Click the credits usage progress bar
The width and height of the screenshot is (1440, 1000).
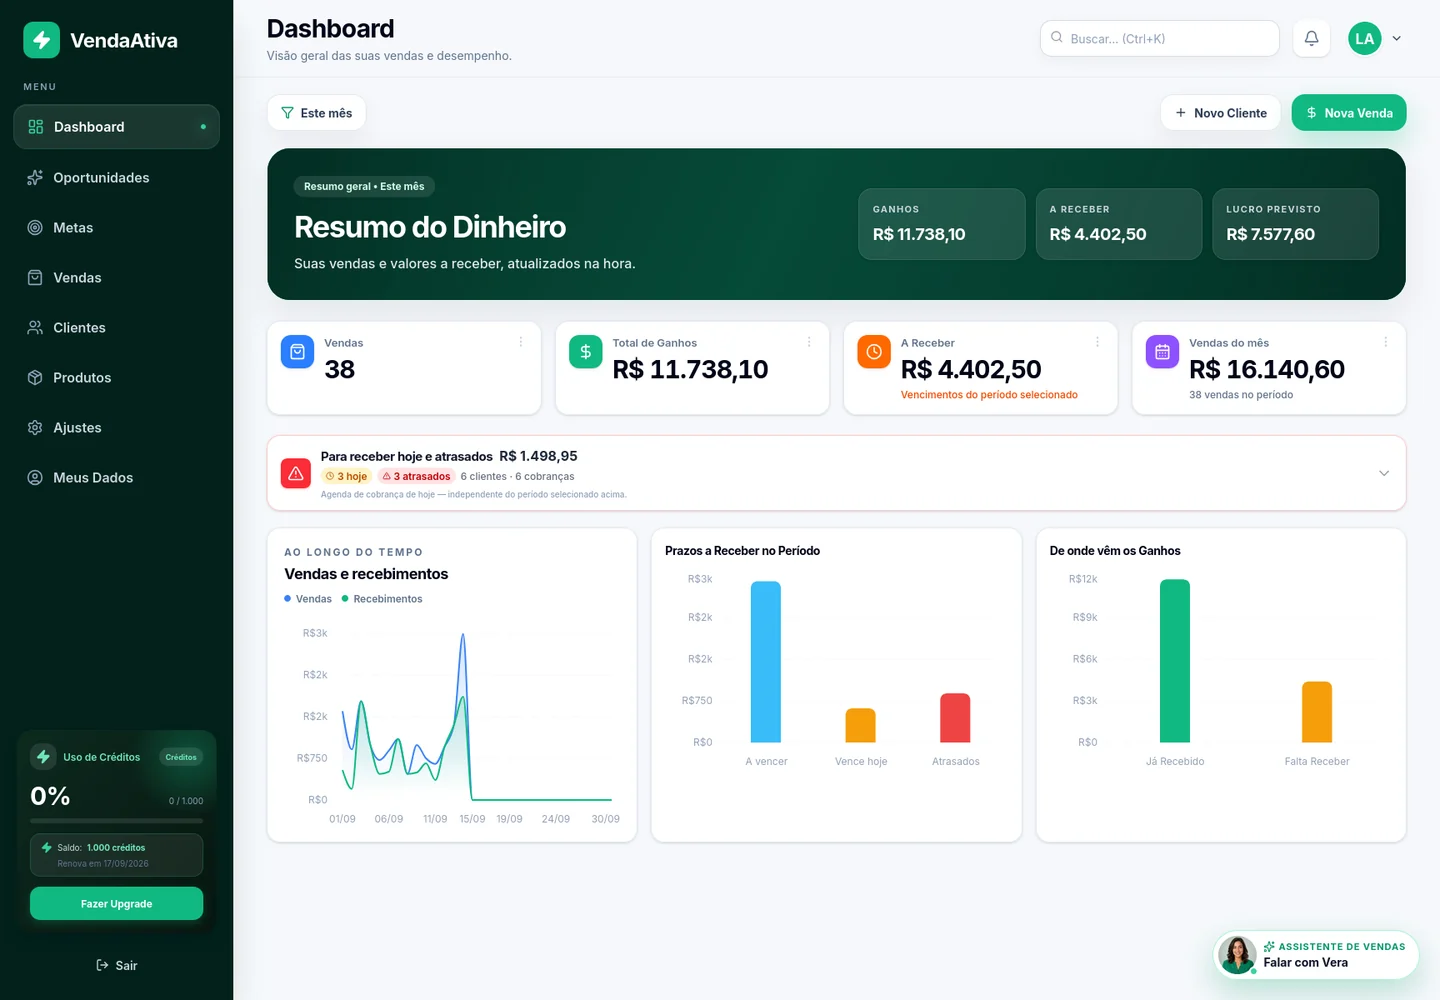point(116,821)
